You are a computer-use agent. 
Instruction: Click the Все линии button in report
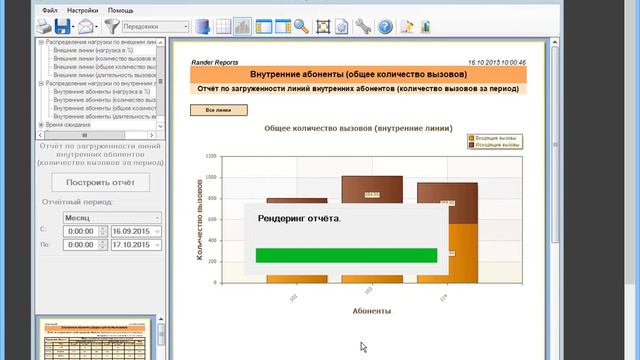click(219, 110)
